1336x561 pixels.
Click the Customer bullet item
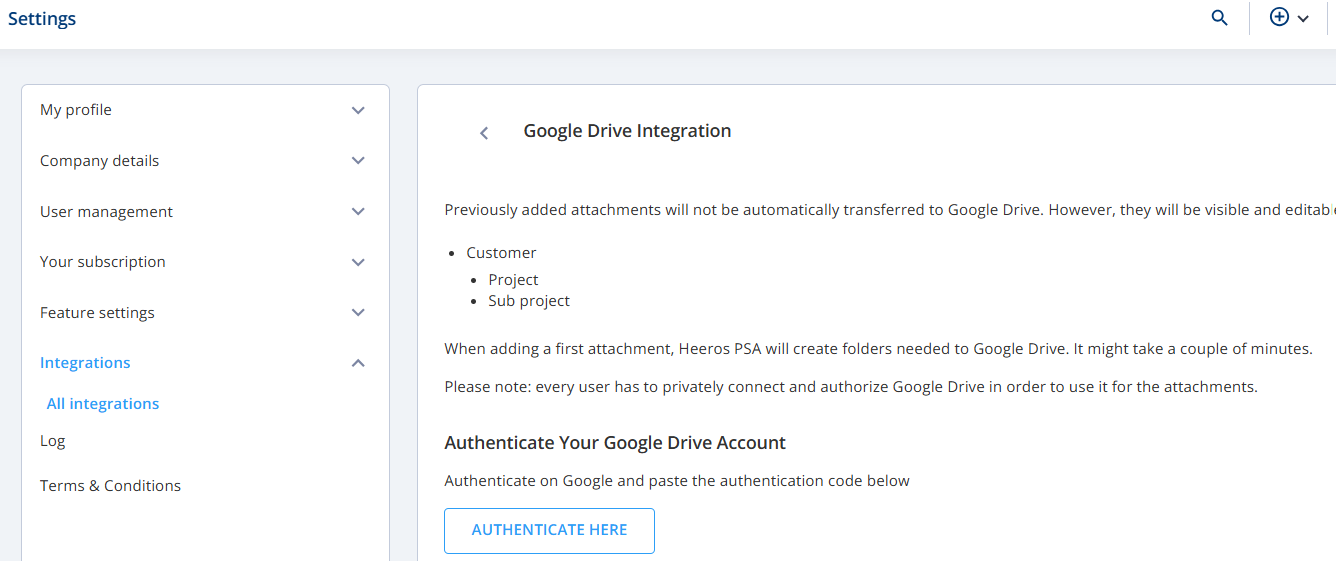coord(501,253)
